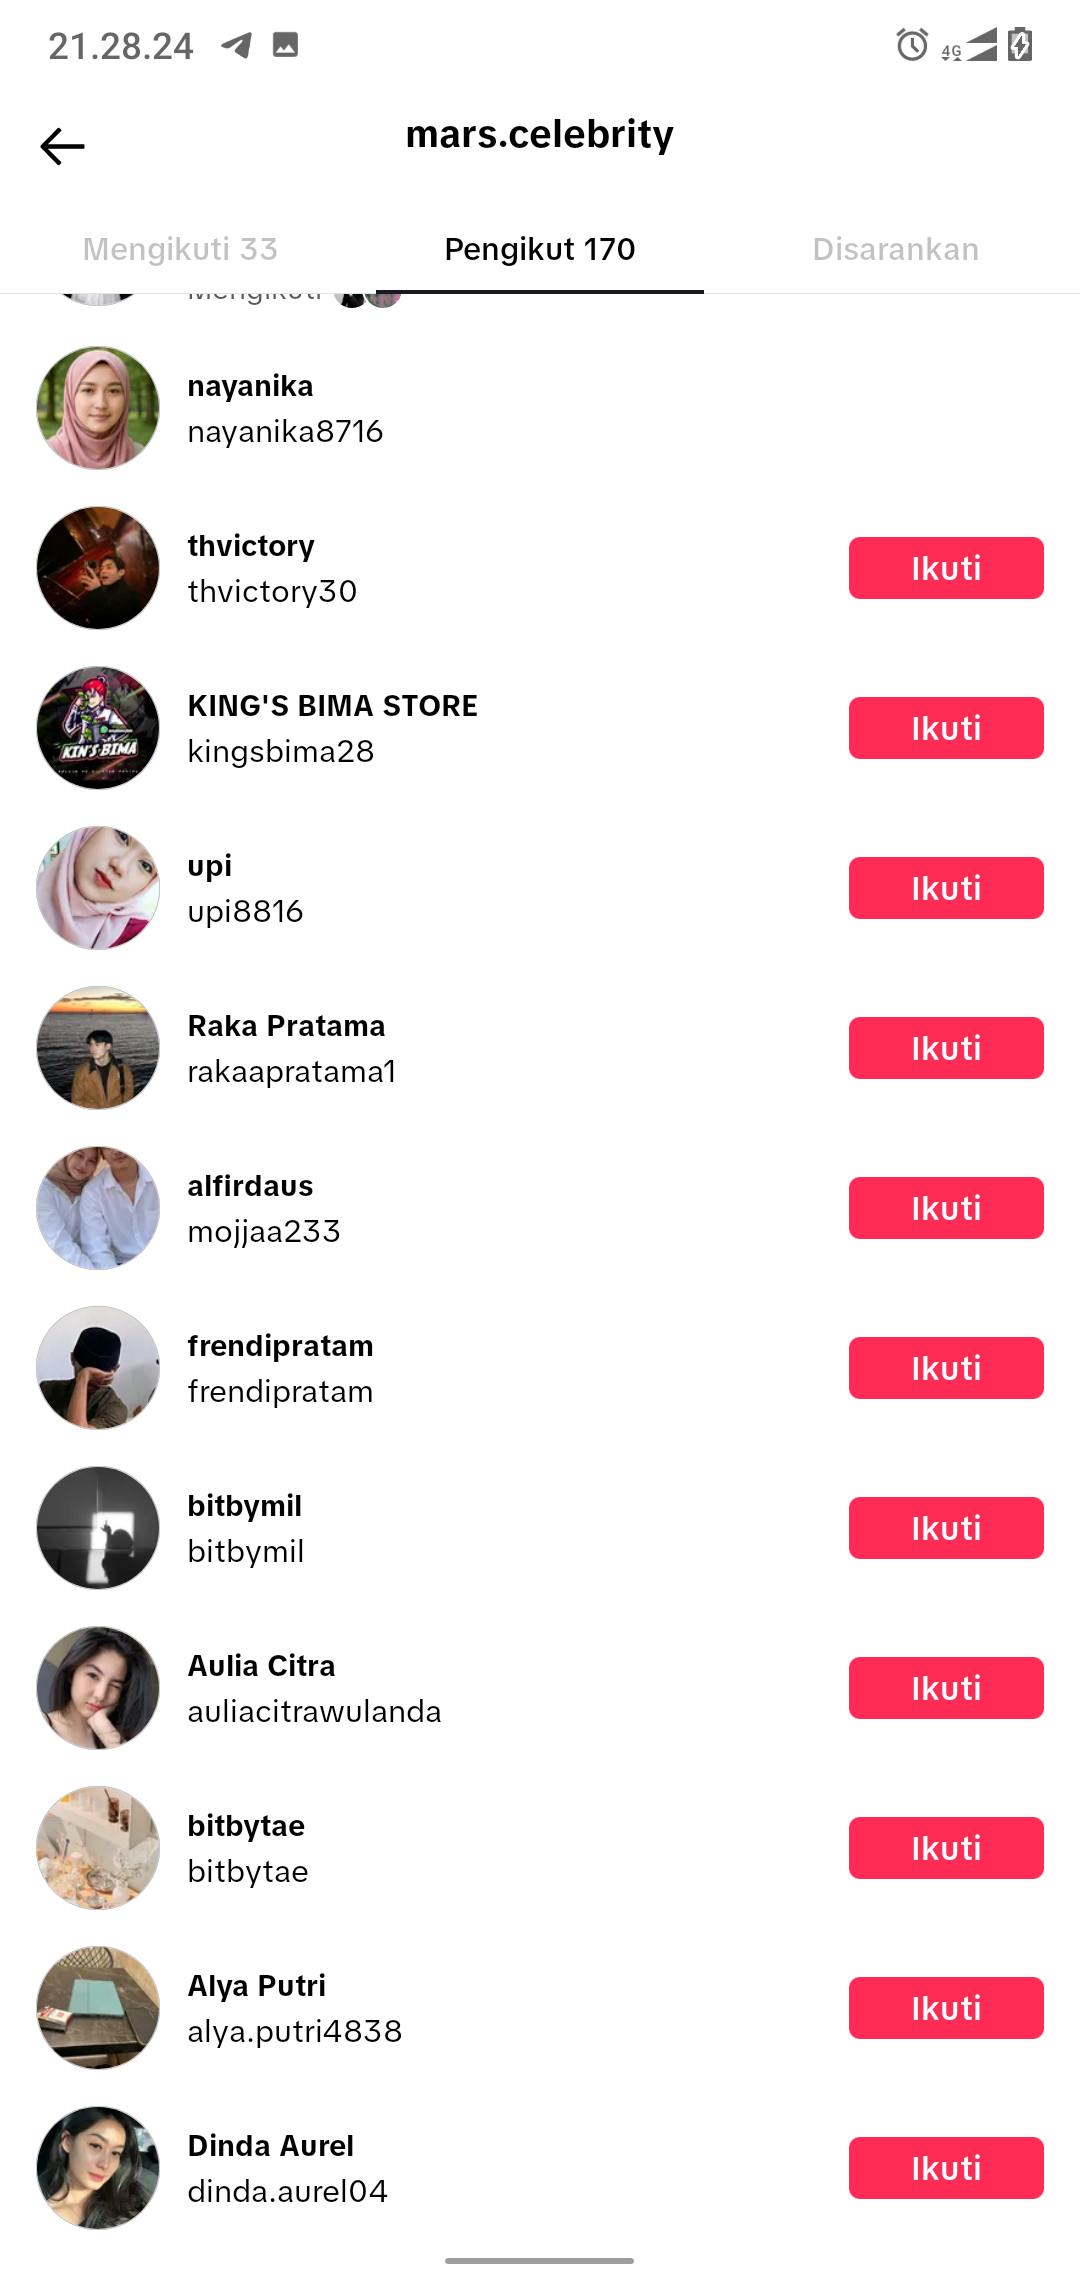Click Ikuti for user bitbytae
The image size is (1080, 2280).
click(946, 1848)
